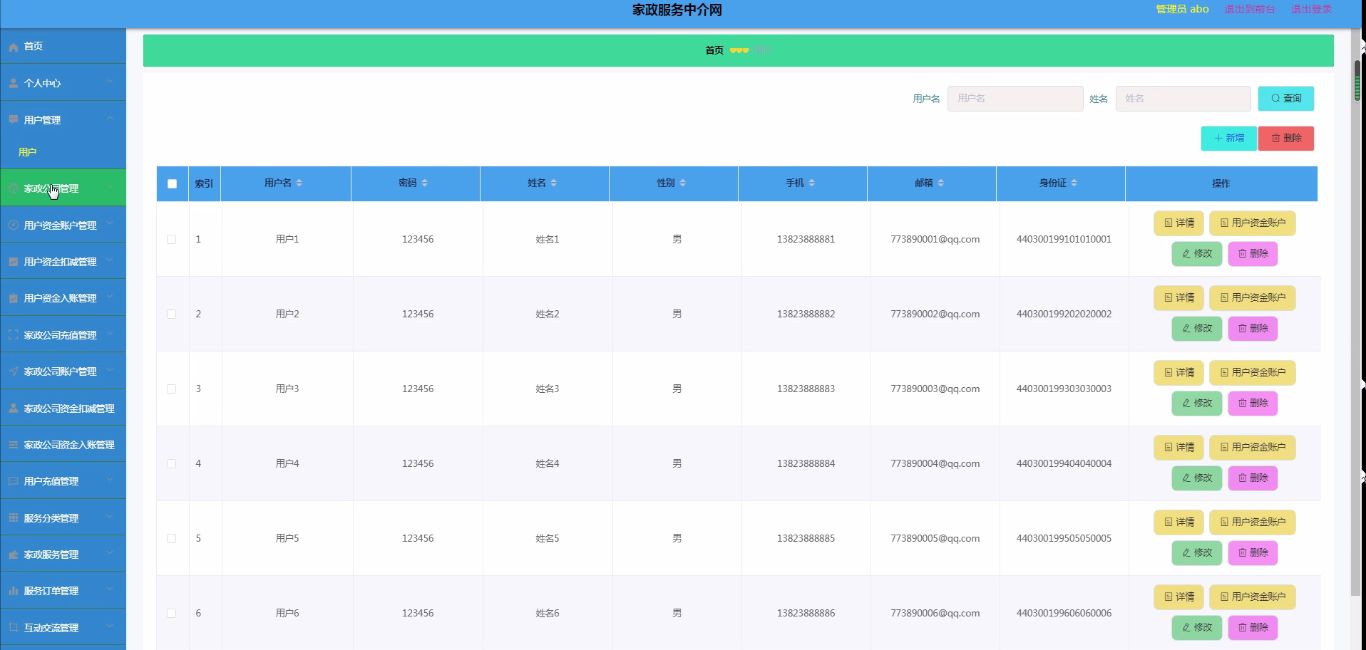Click the icon beside 用户资金扣减管理 in sidebar
Image resolution: width=1366 pixels, height=650 pixels.
click(13, 262)
